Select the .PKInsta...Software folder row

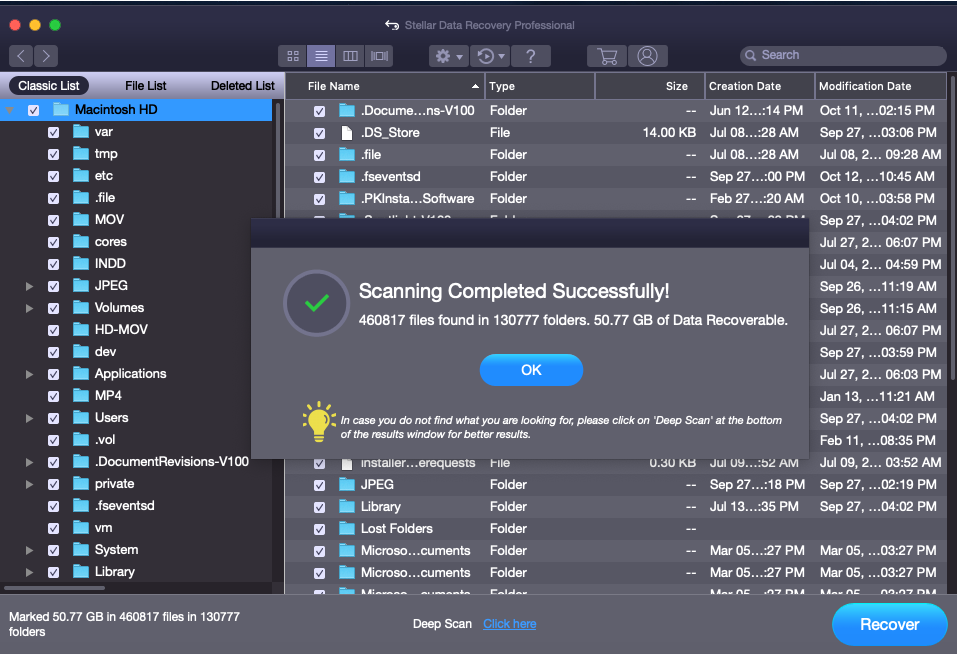(x=616, y=199)
